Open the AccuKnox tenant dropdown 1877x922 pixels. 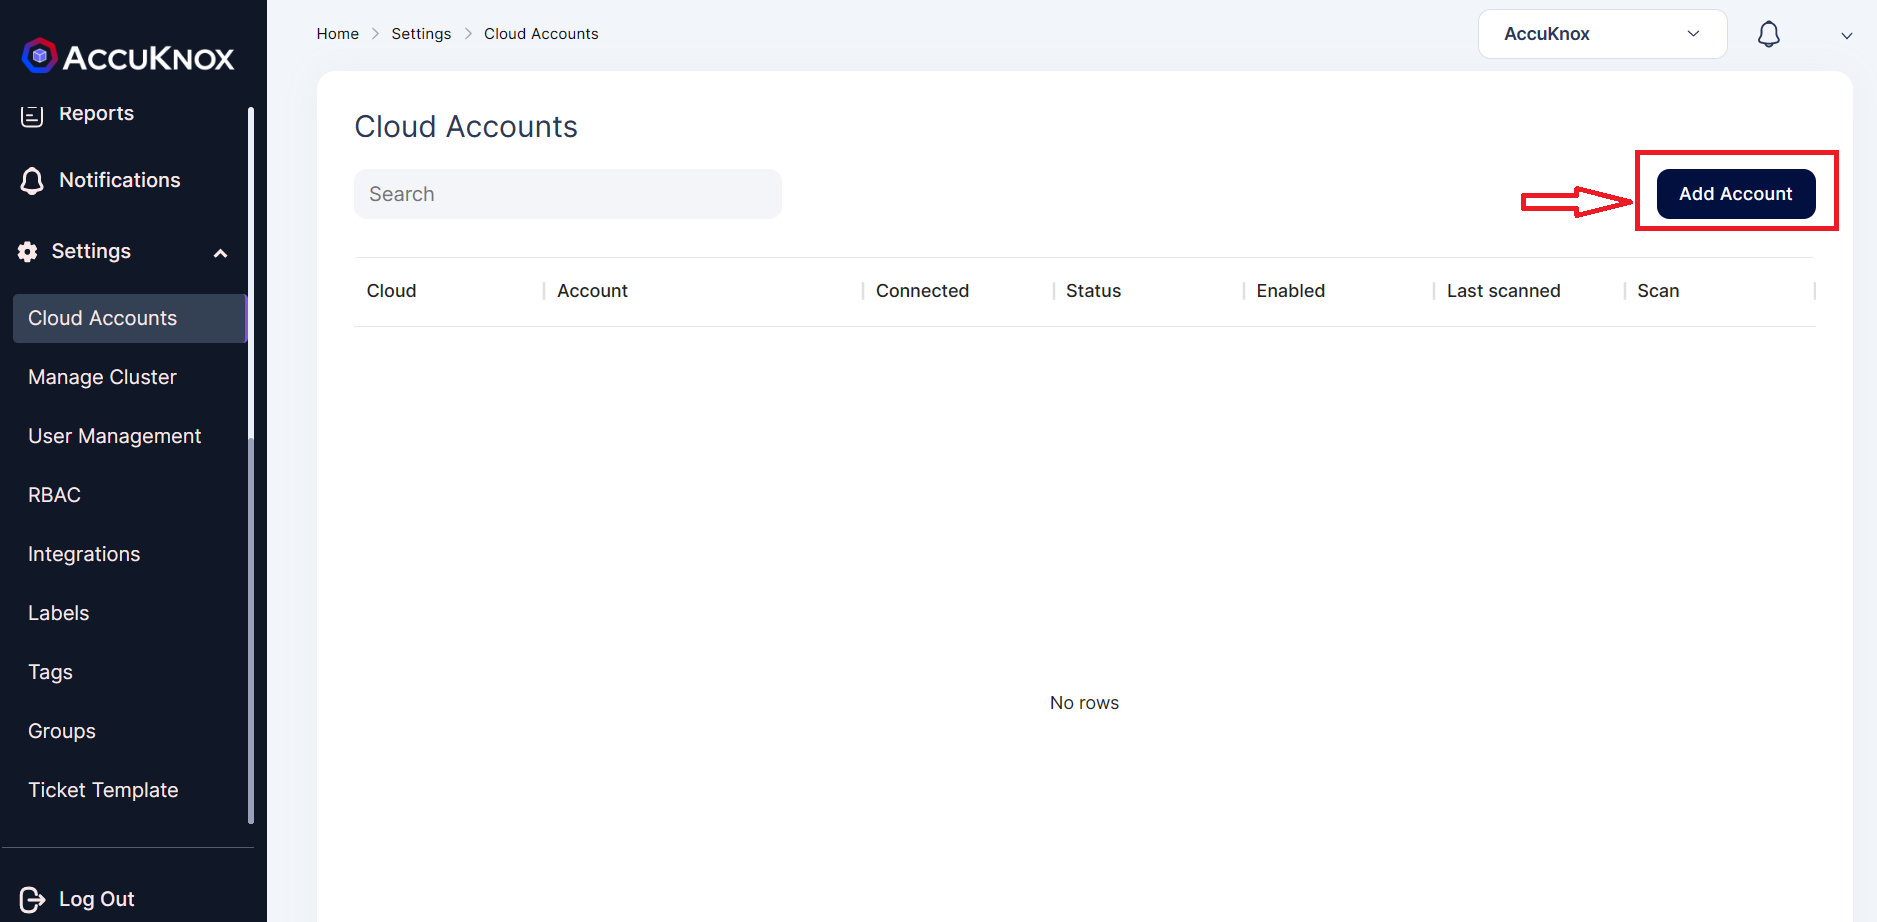click(x=1602, y=34)
